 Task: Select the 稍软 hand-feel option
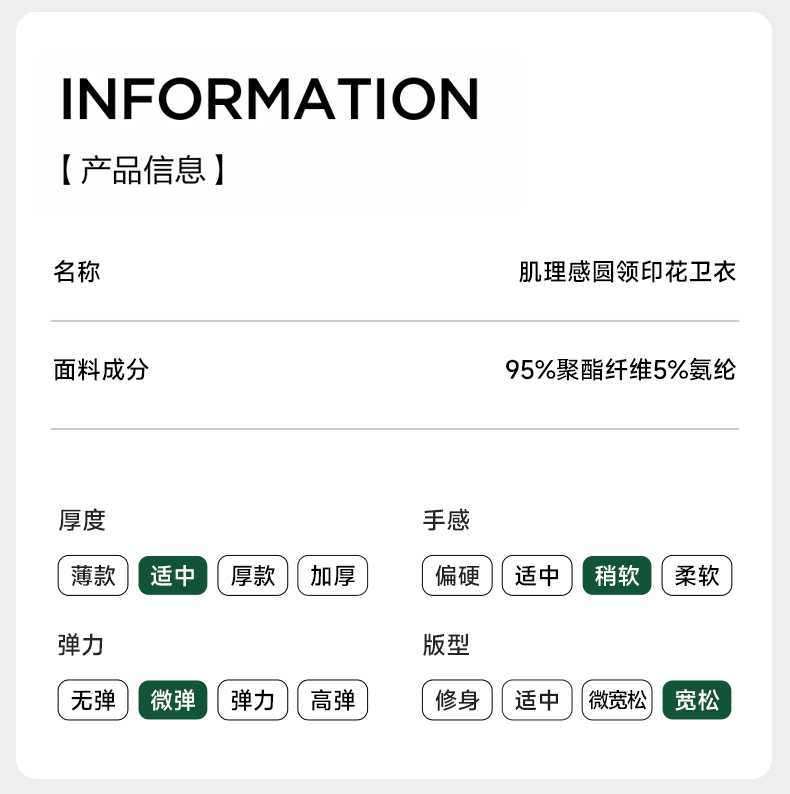[617, 576]
